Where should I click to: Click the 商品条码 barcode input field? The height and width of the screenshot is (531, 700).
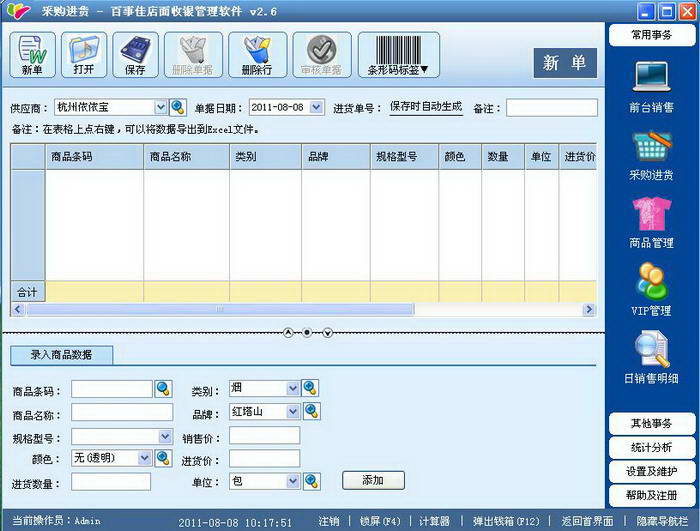(112, 389)
